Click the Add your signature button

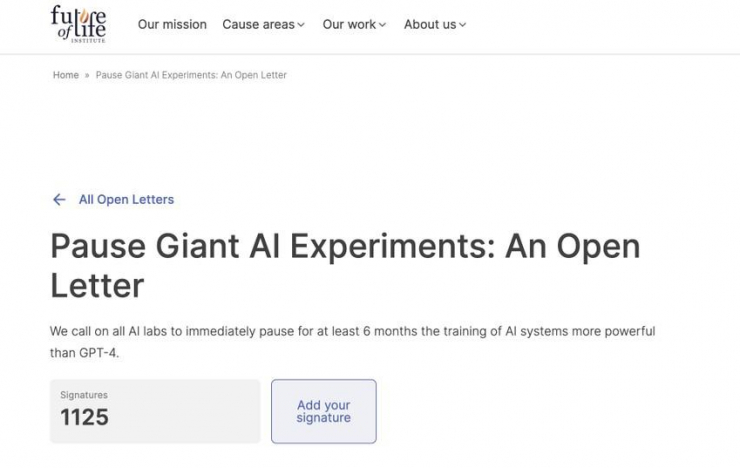[x=324, y=411]
